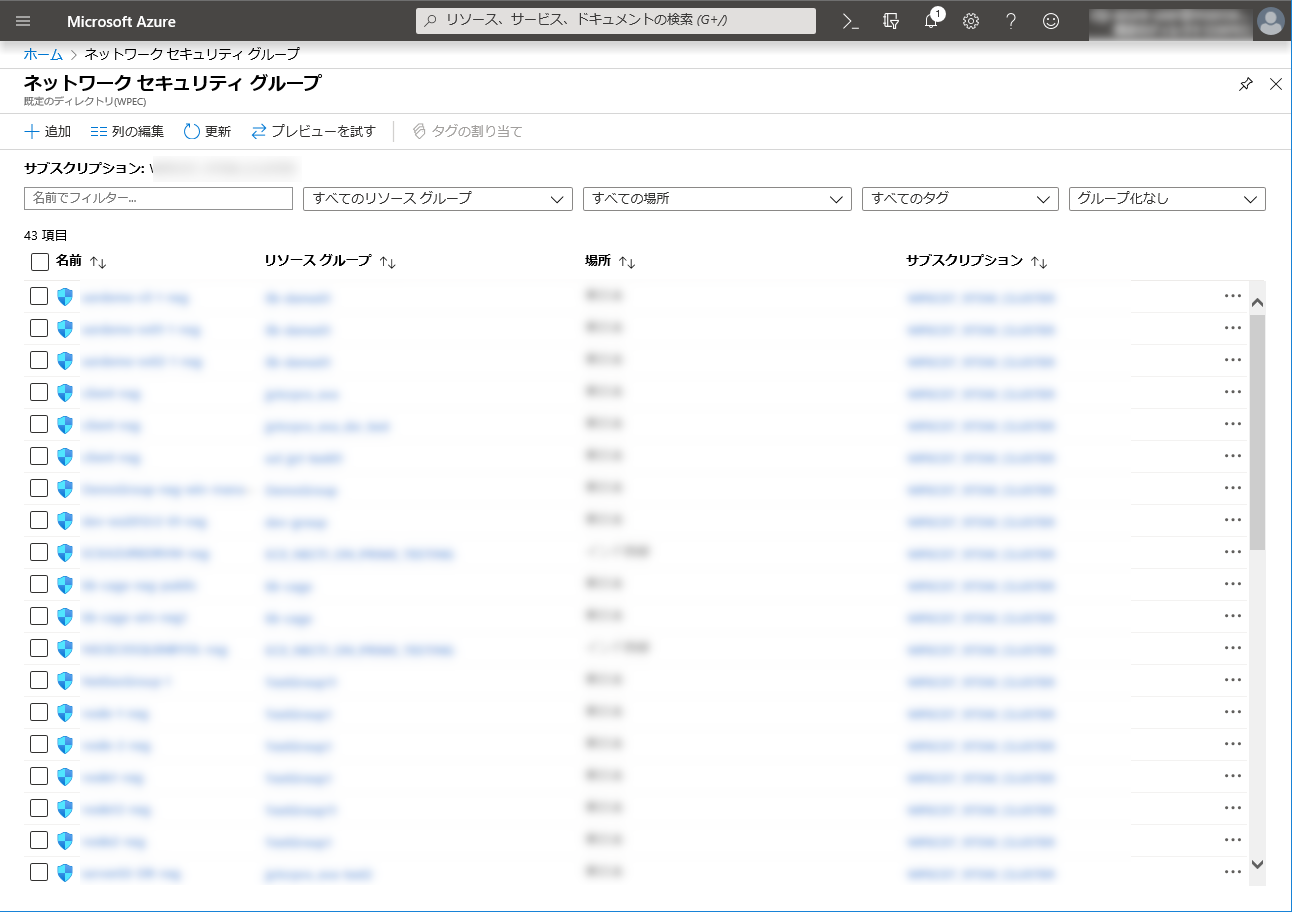The height and width of the screenshot is (912, 1292).
Task: Click 列の編集 in the toolbar
Action: [x=127, y=132]
